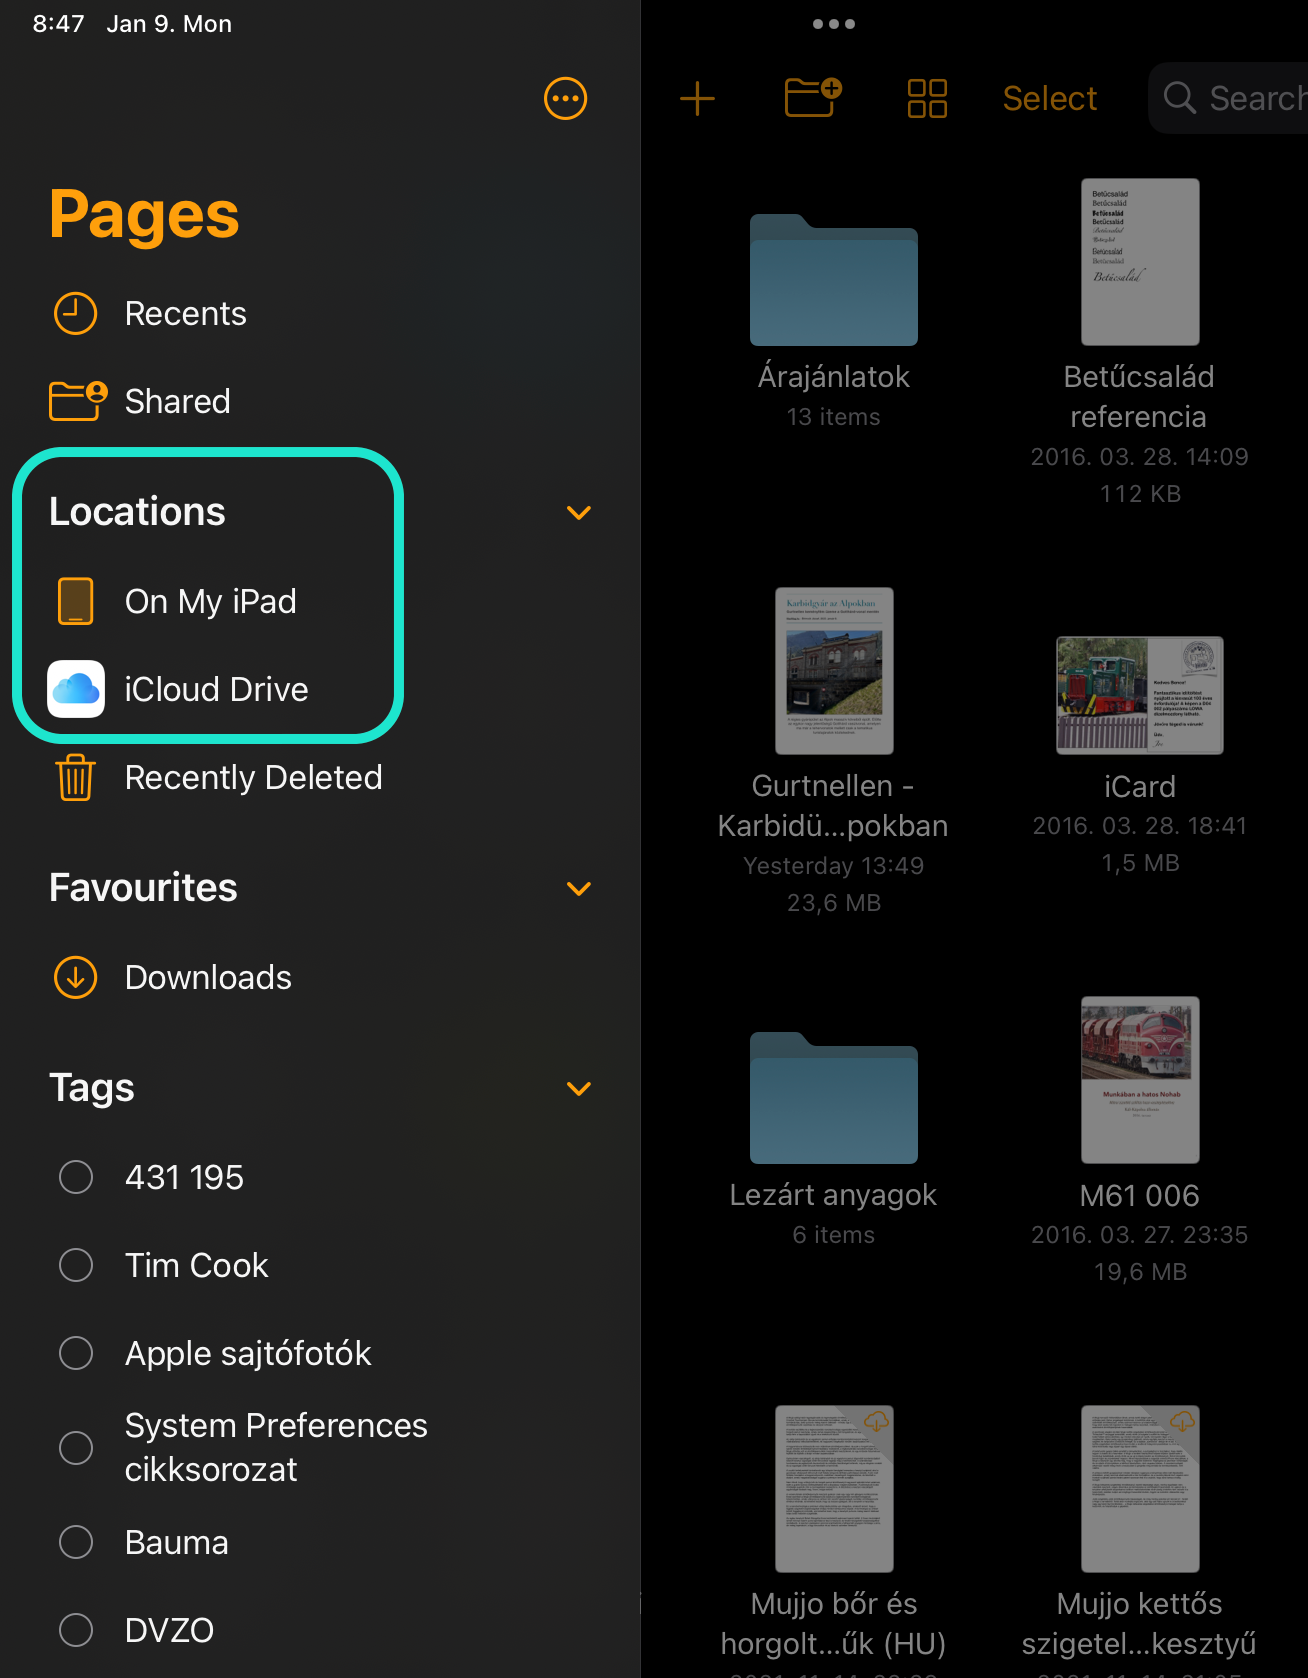Select the System Preferences cikksorozat tag circle
The image size is (1308, 1678).
click(x=76, y=1447)
